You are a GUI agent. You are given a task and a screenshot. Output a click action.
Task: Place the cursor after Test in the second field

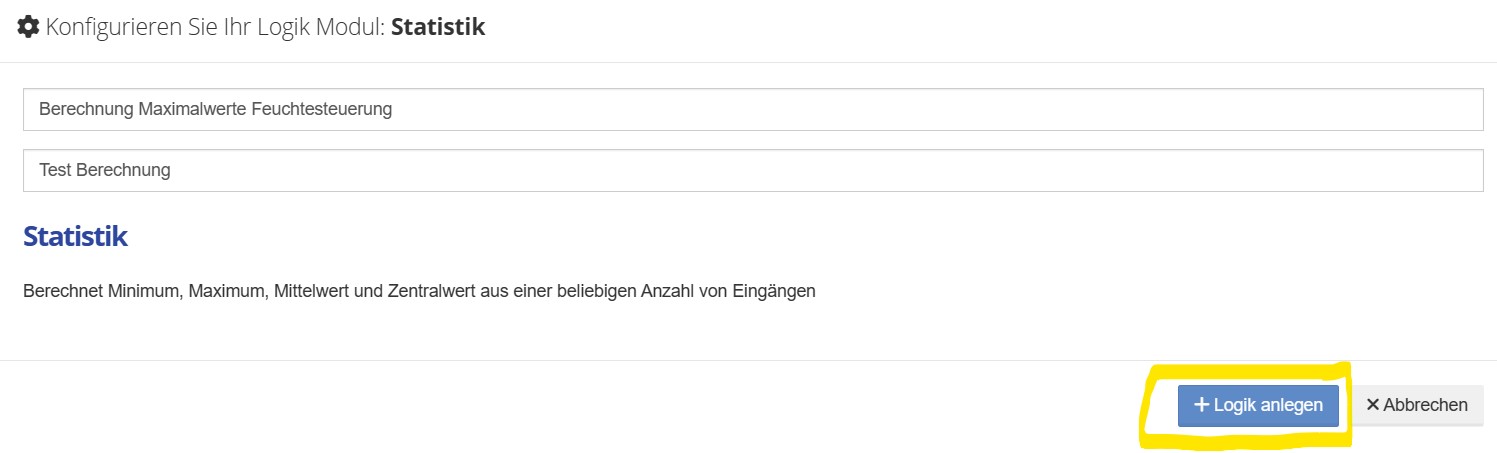[72, 170]
